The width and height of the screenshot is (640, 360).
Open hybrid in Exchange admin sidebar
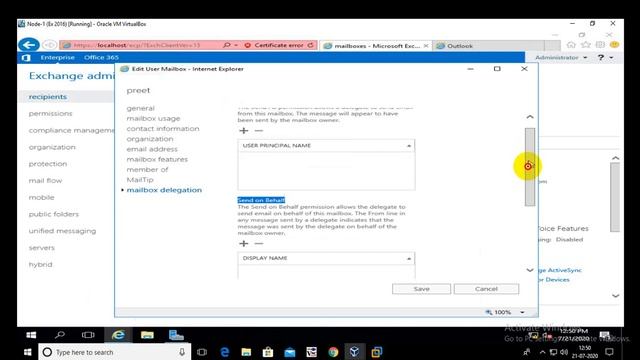click(x=40, y=264)
